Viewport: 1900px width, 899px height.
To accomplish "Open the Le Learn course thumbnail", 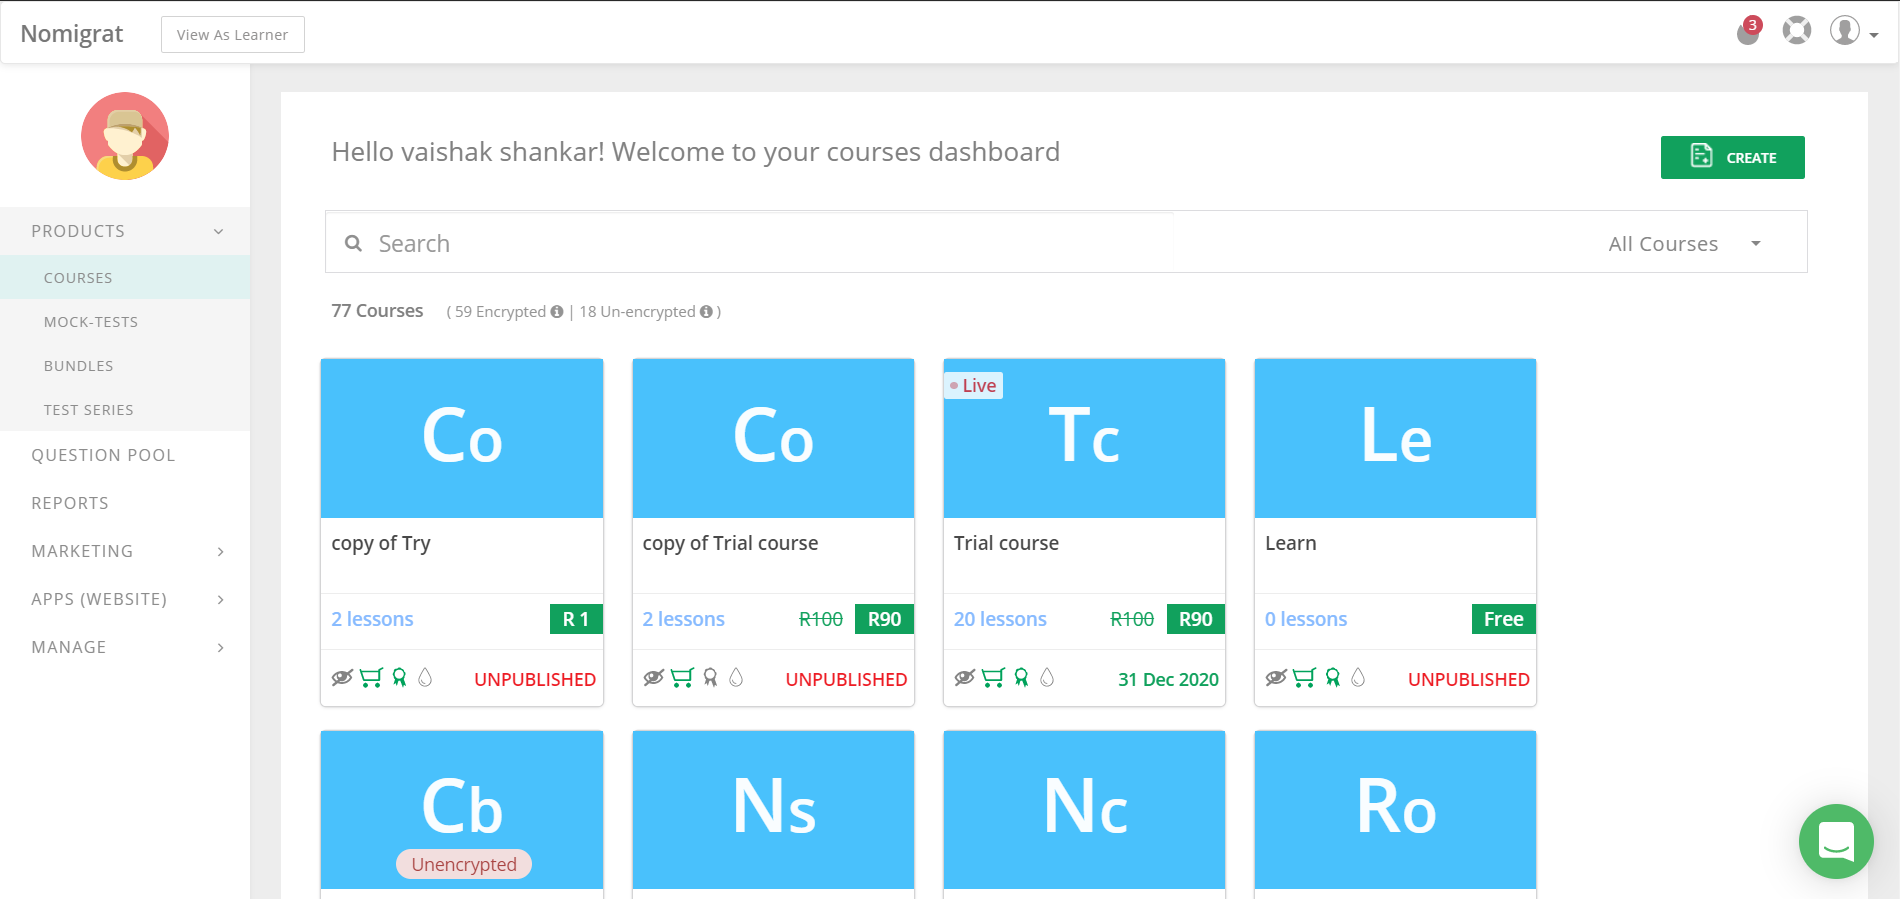I will [x=1395, y=438].
